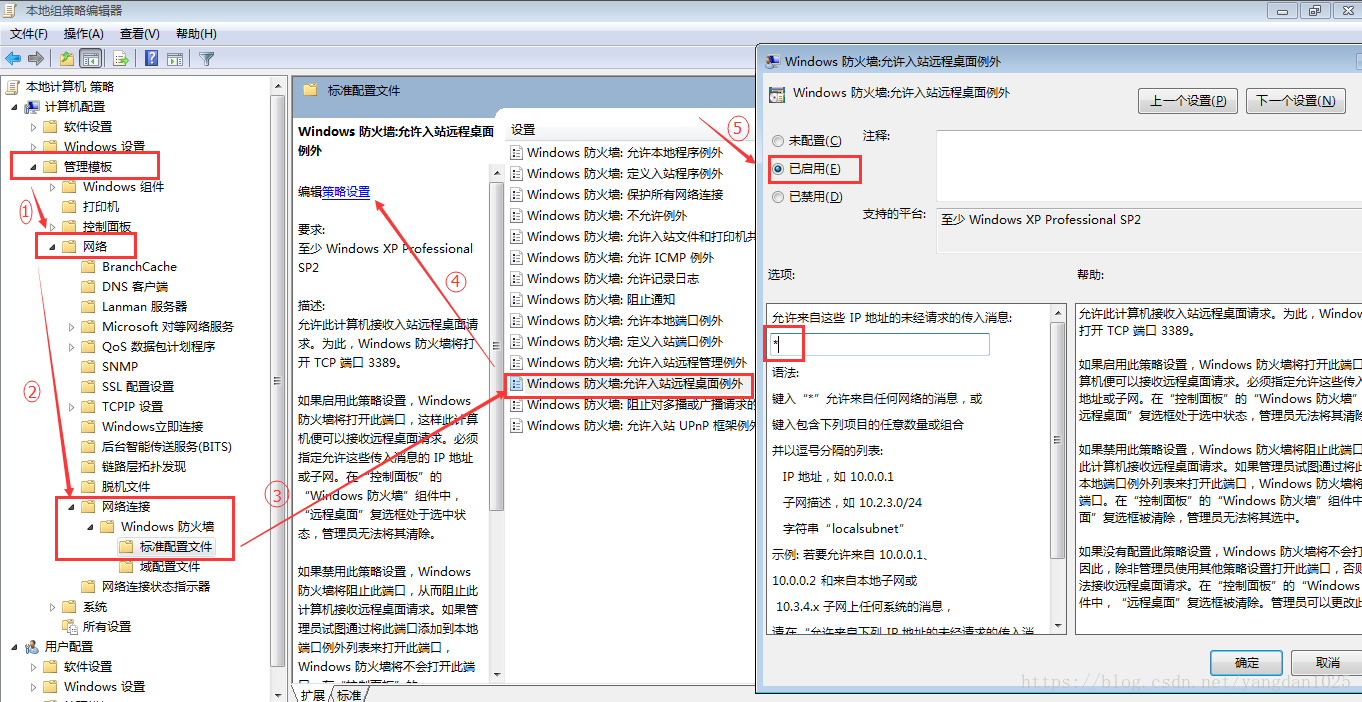Viewport: 1362px width, 702px height.
Task: Open the 帮助(H) menu
Action: 196,34
